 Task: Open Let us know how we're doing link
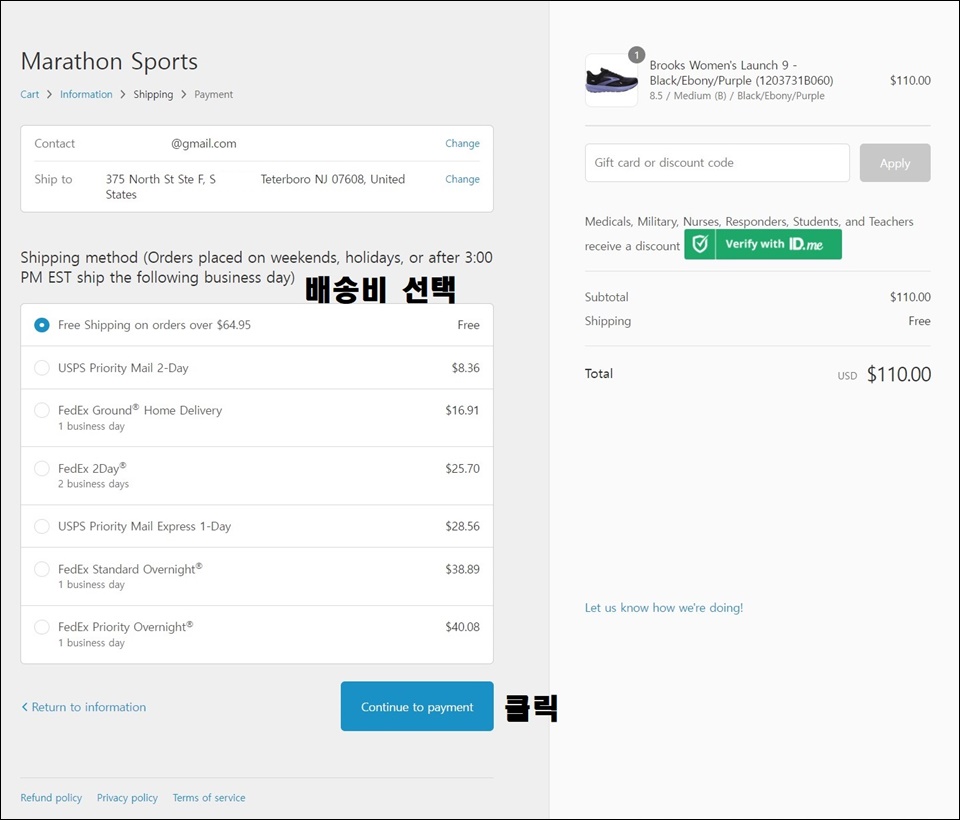click(664, 607)
